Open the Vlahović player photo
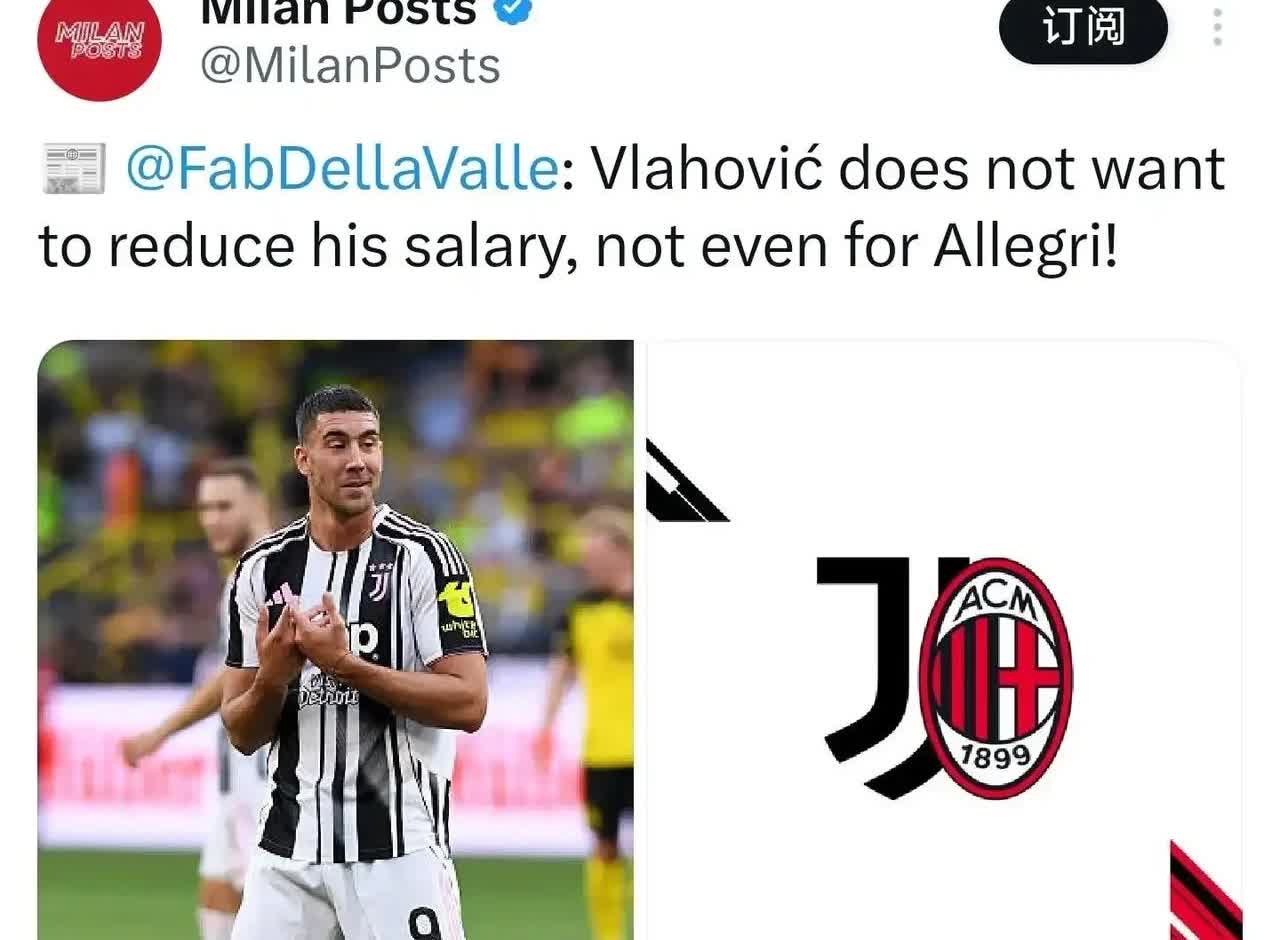 point(335,640)
